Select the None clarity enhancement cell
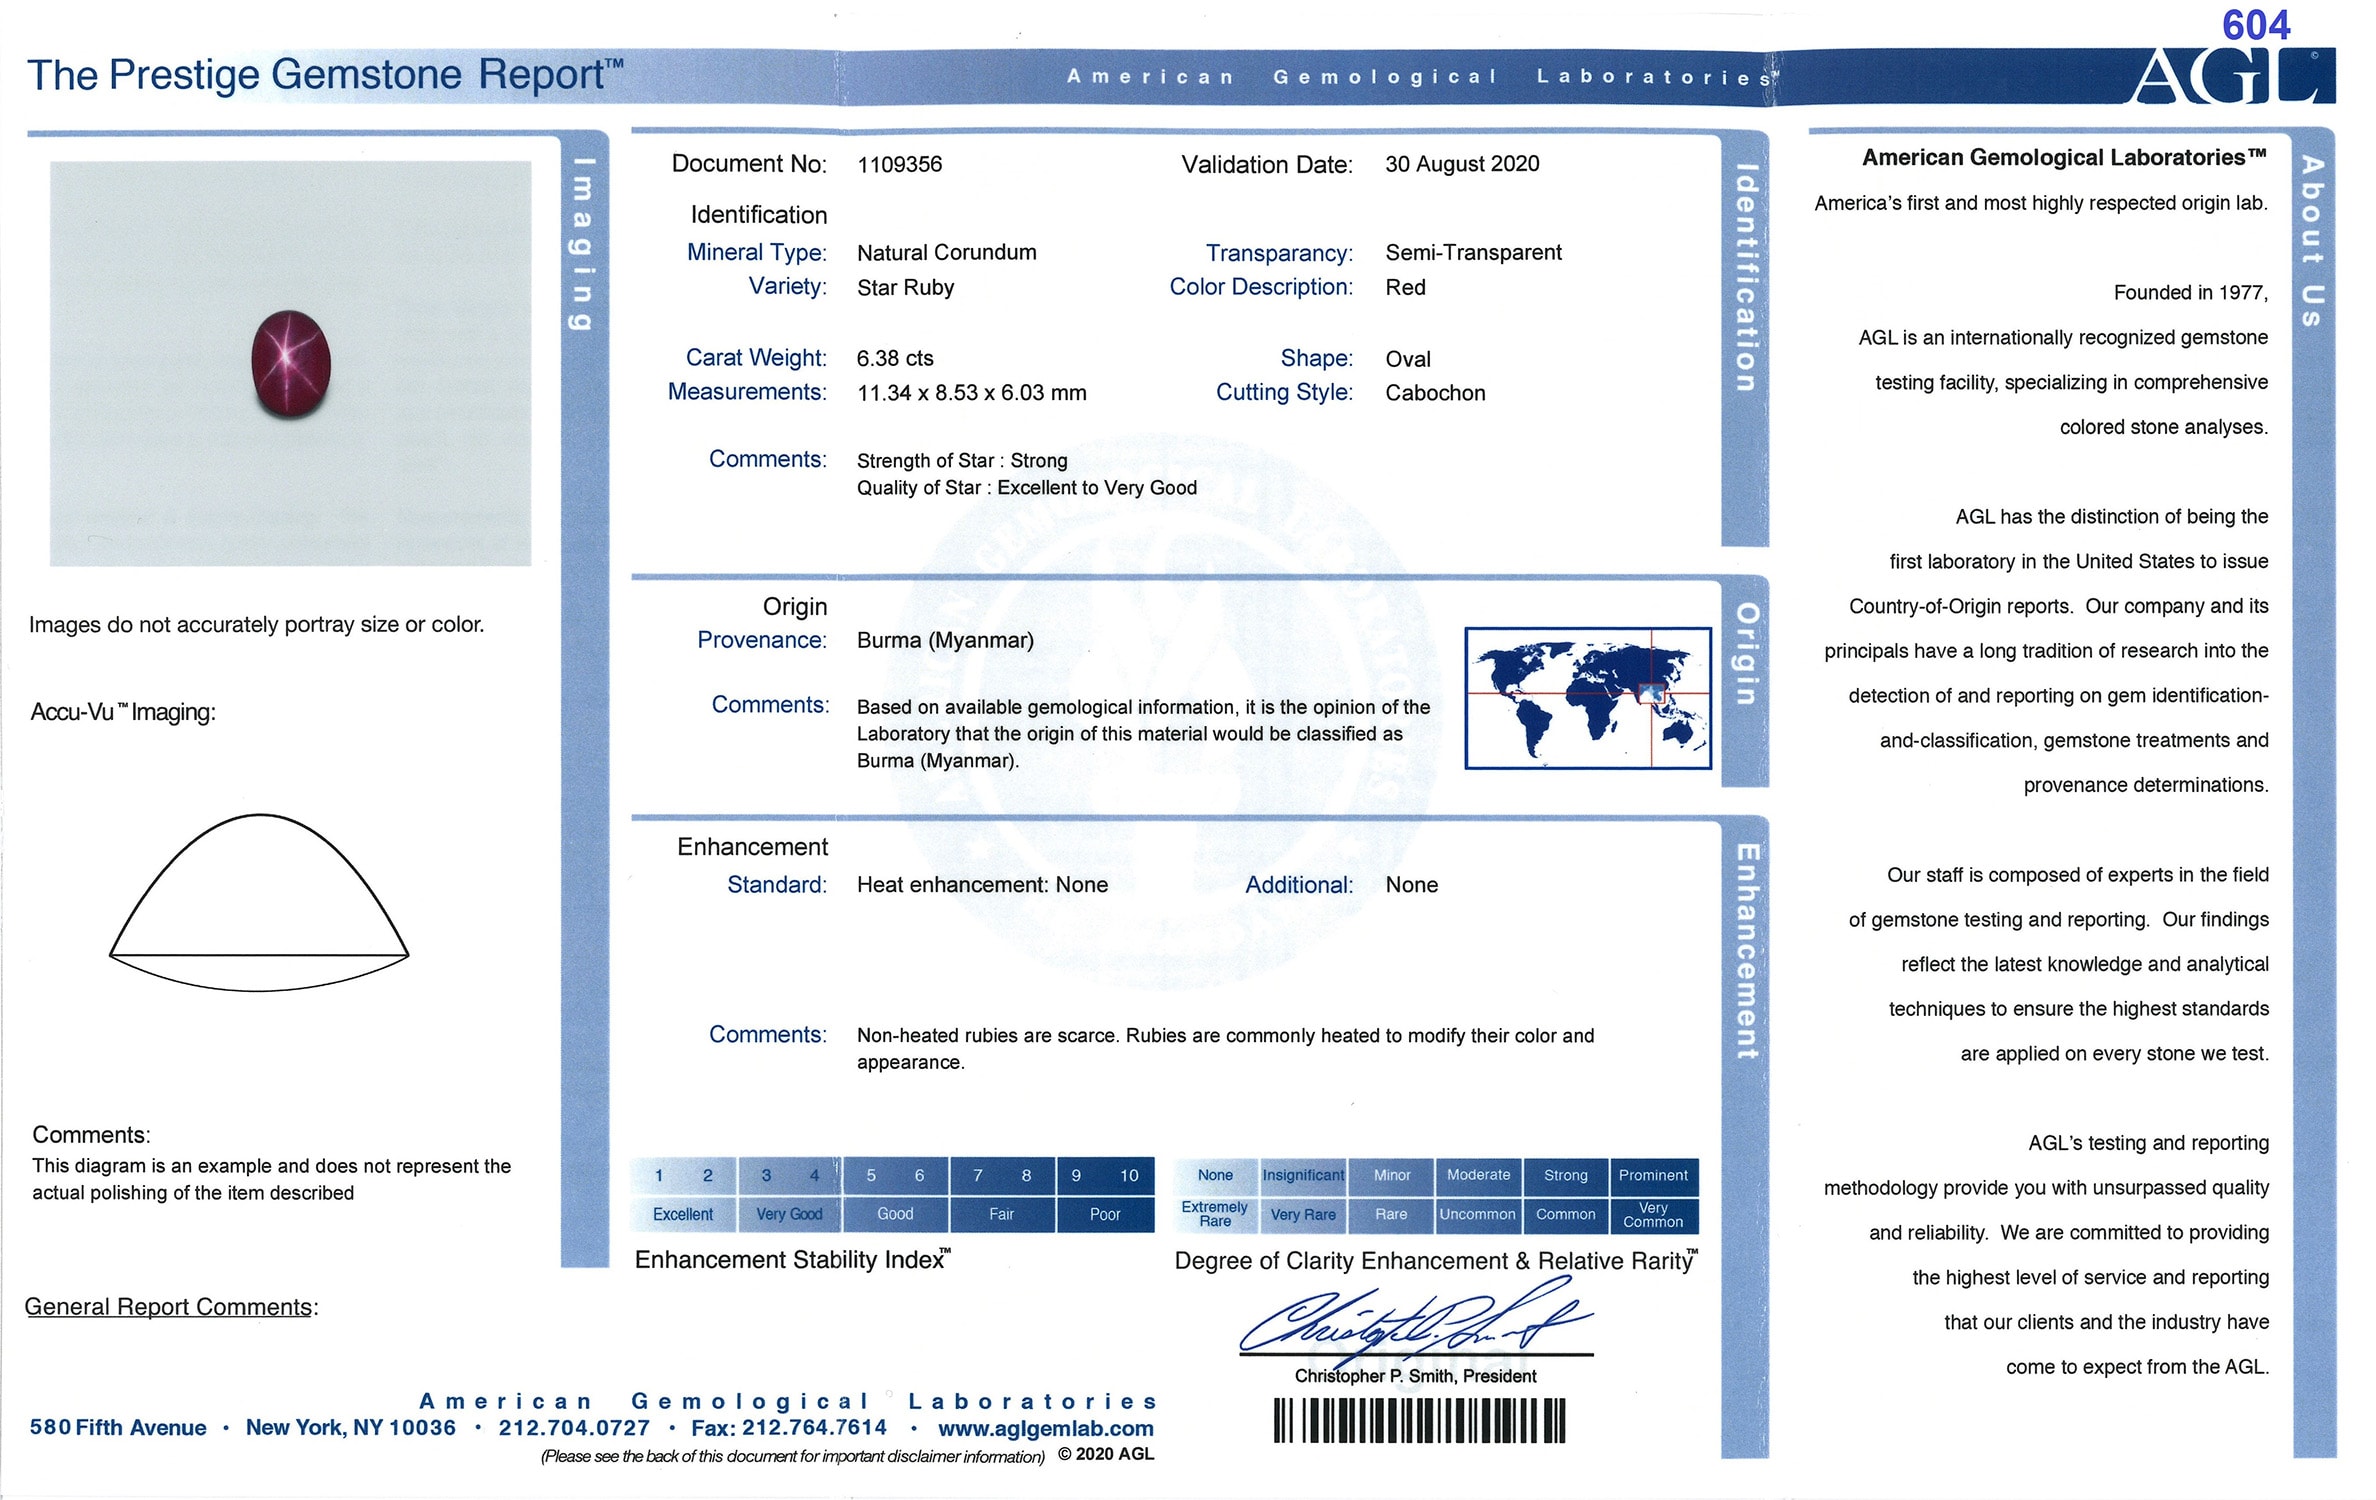The height and width of the screenshot is (1500, 2376). tap(1215, 1175)
